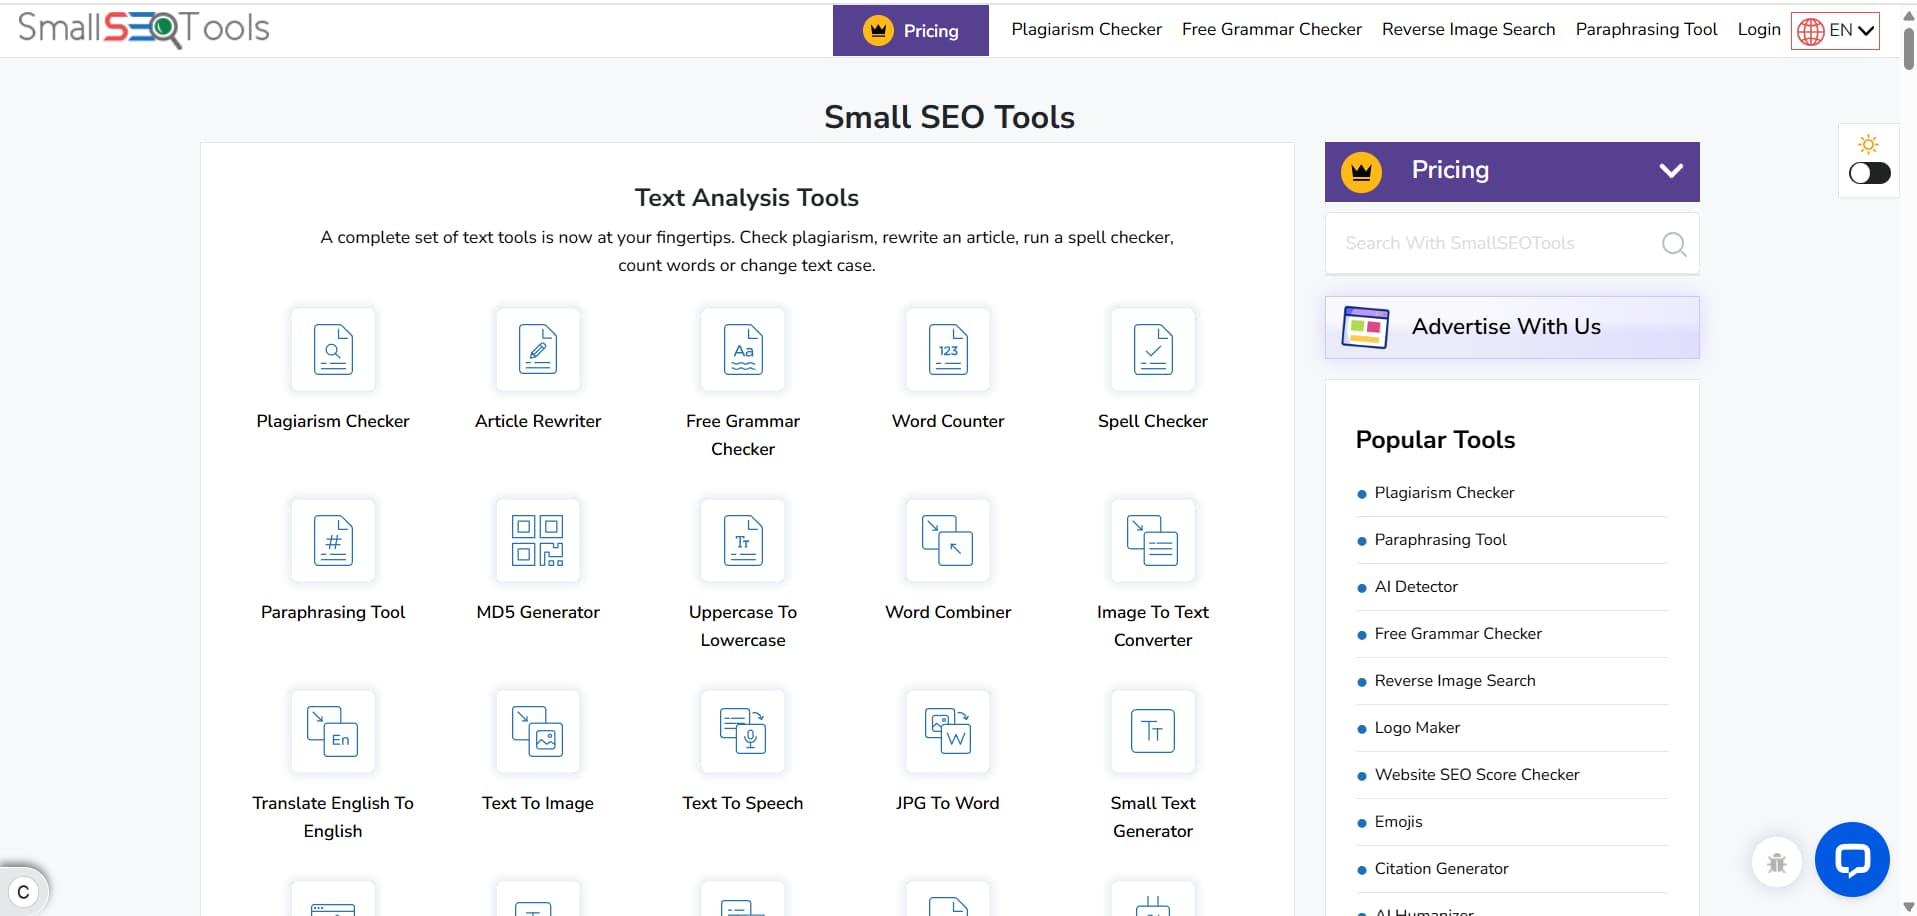Image resolution: width=1917 pixels, height=916 pixels.
Task: Go to Free Grammar Checker in top navigation
Action: click(1272, 29)
